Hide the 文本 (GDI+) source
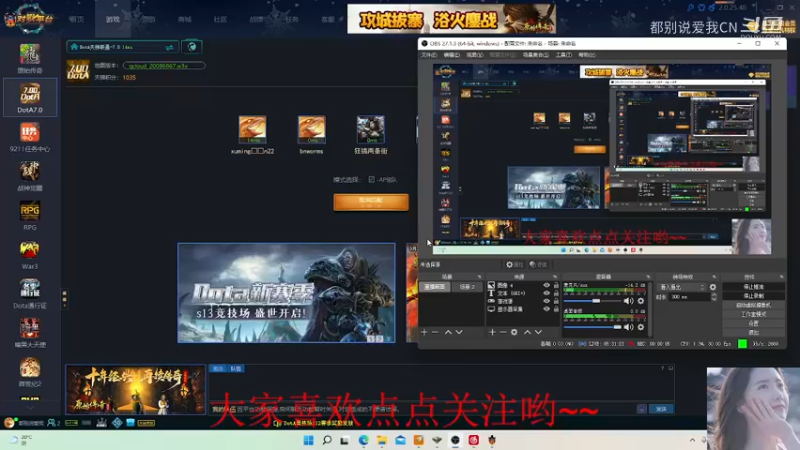This screenshot has height=450, width=800. [546, 293]
